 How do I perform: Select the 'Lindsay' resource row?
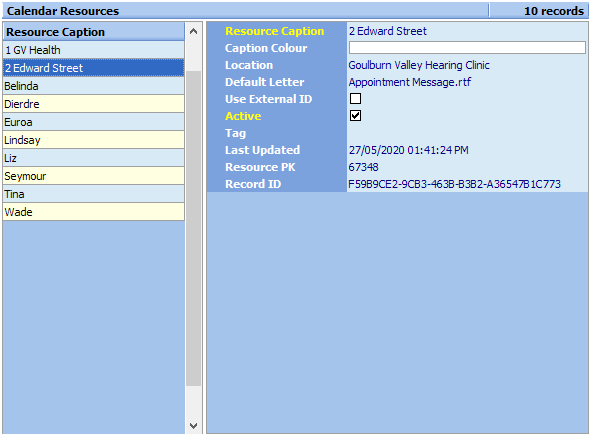pos(93,140)
